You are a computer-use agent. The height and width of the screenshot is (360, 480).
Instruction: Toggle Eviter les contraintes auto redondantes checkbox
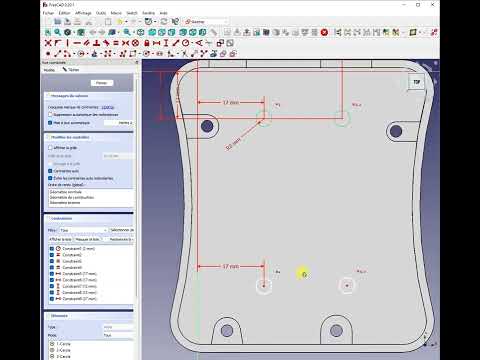tap(50, 178)
